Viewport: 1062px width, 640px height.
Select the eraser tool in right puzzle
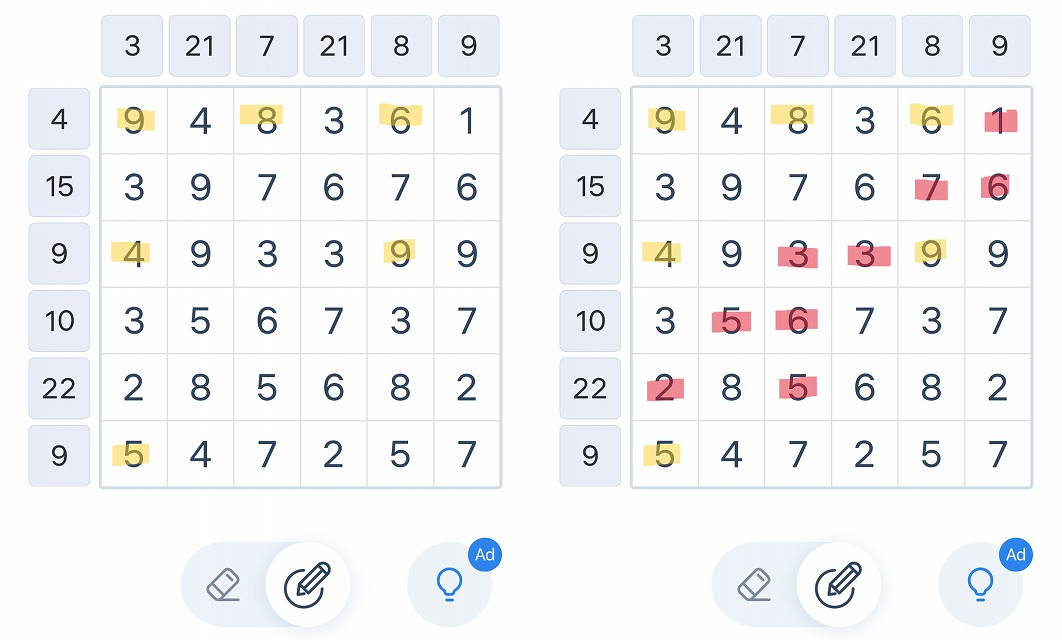tap(755, 584)
